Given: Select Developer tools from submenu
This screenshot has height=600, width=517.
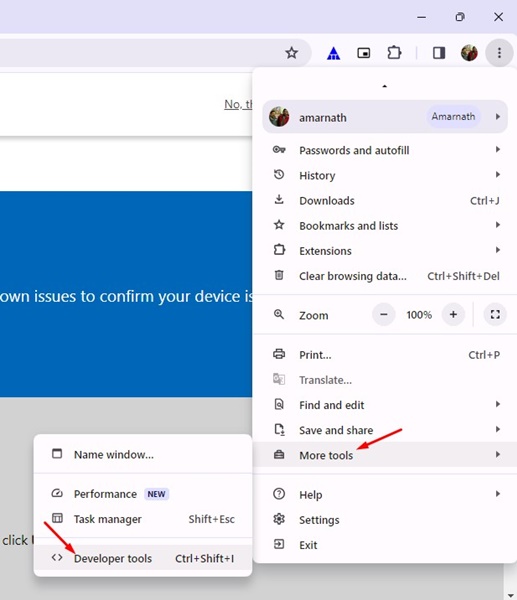Looking at the screenshot, I should (143, 558).
